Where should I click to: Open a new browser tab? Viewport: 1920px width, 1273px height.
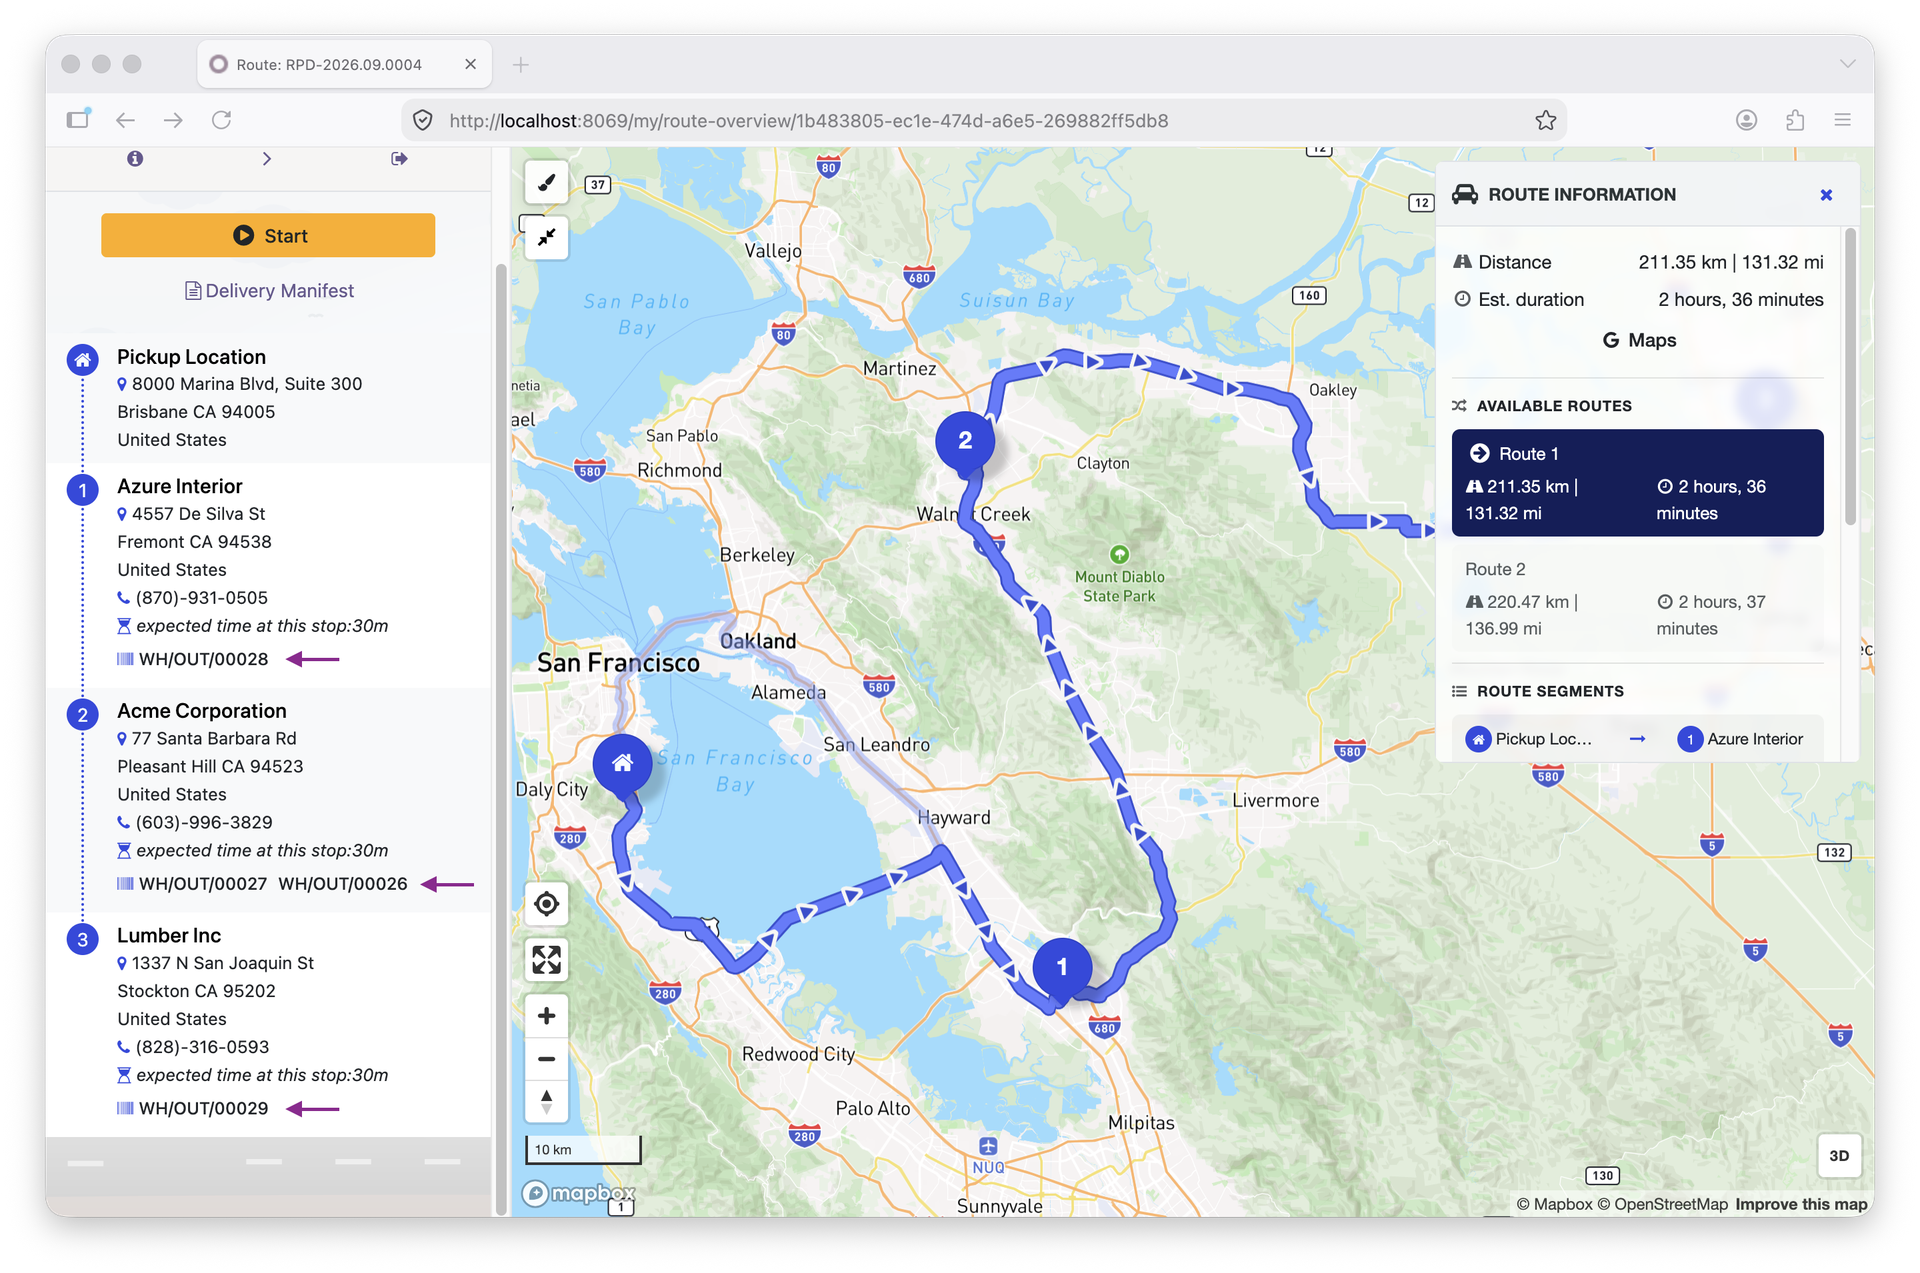(521, 65)
